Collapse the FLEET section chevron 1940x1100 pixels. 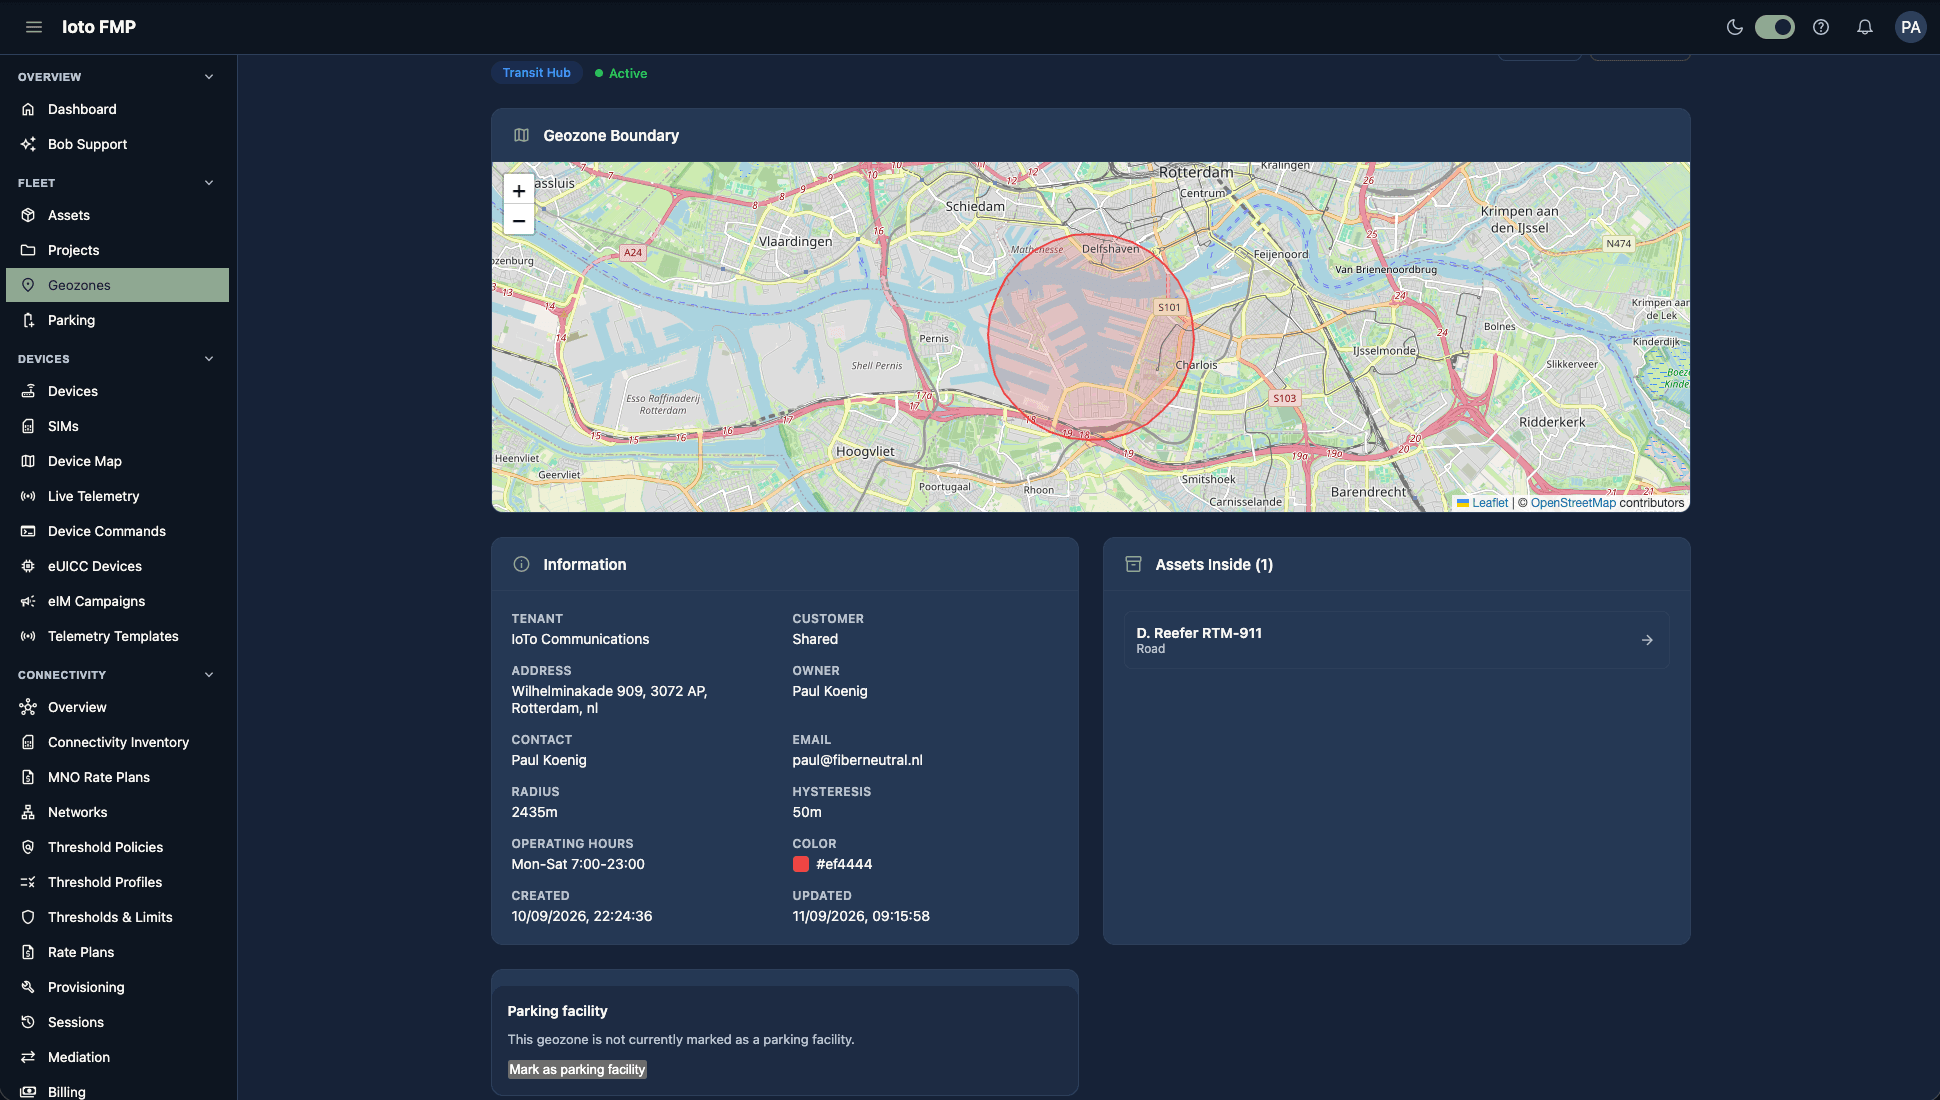pyautogui.click(x=209, y=183)
